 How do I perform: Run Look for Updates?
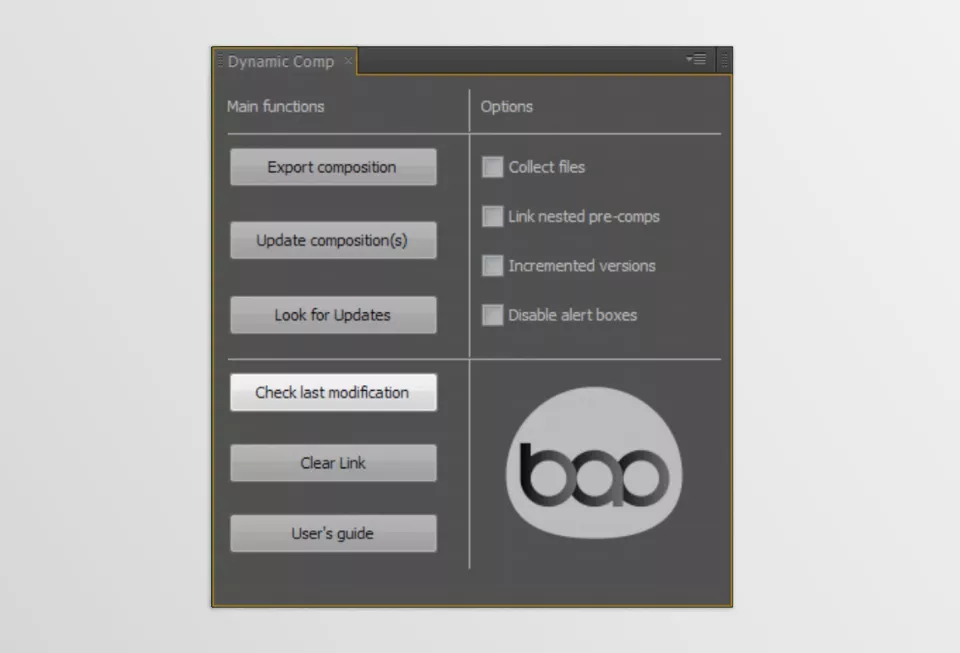pos(333,315)
